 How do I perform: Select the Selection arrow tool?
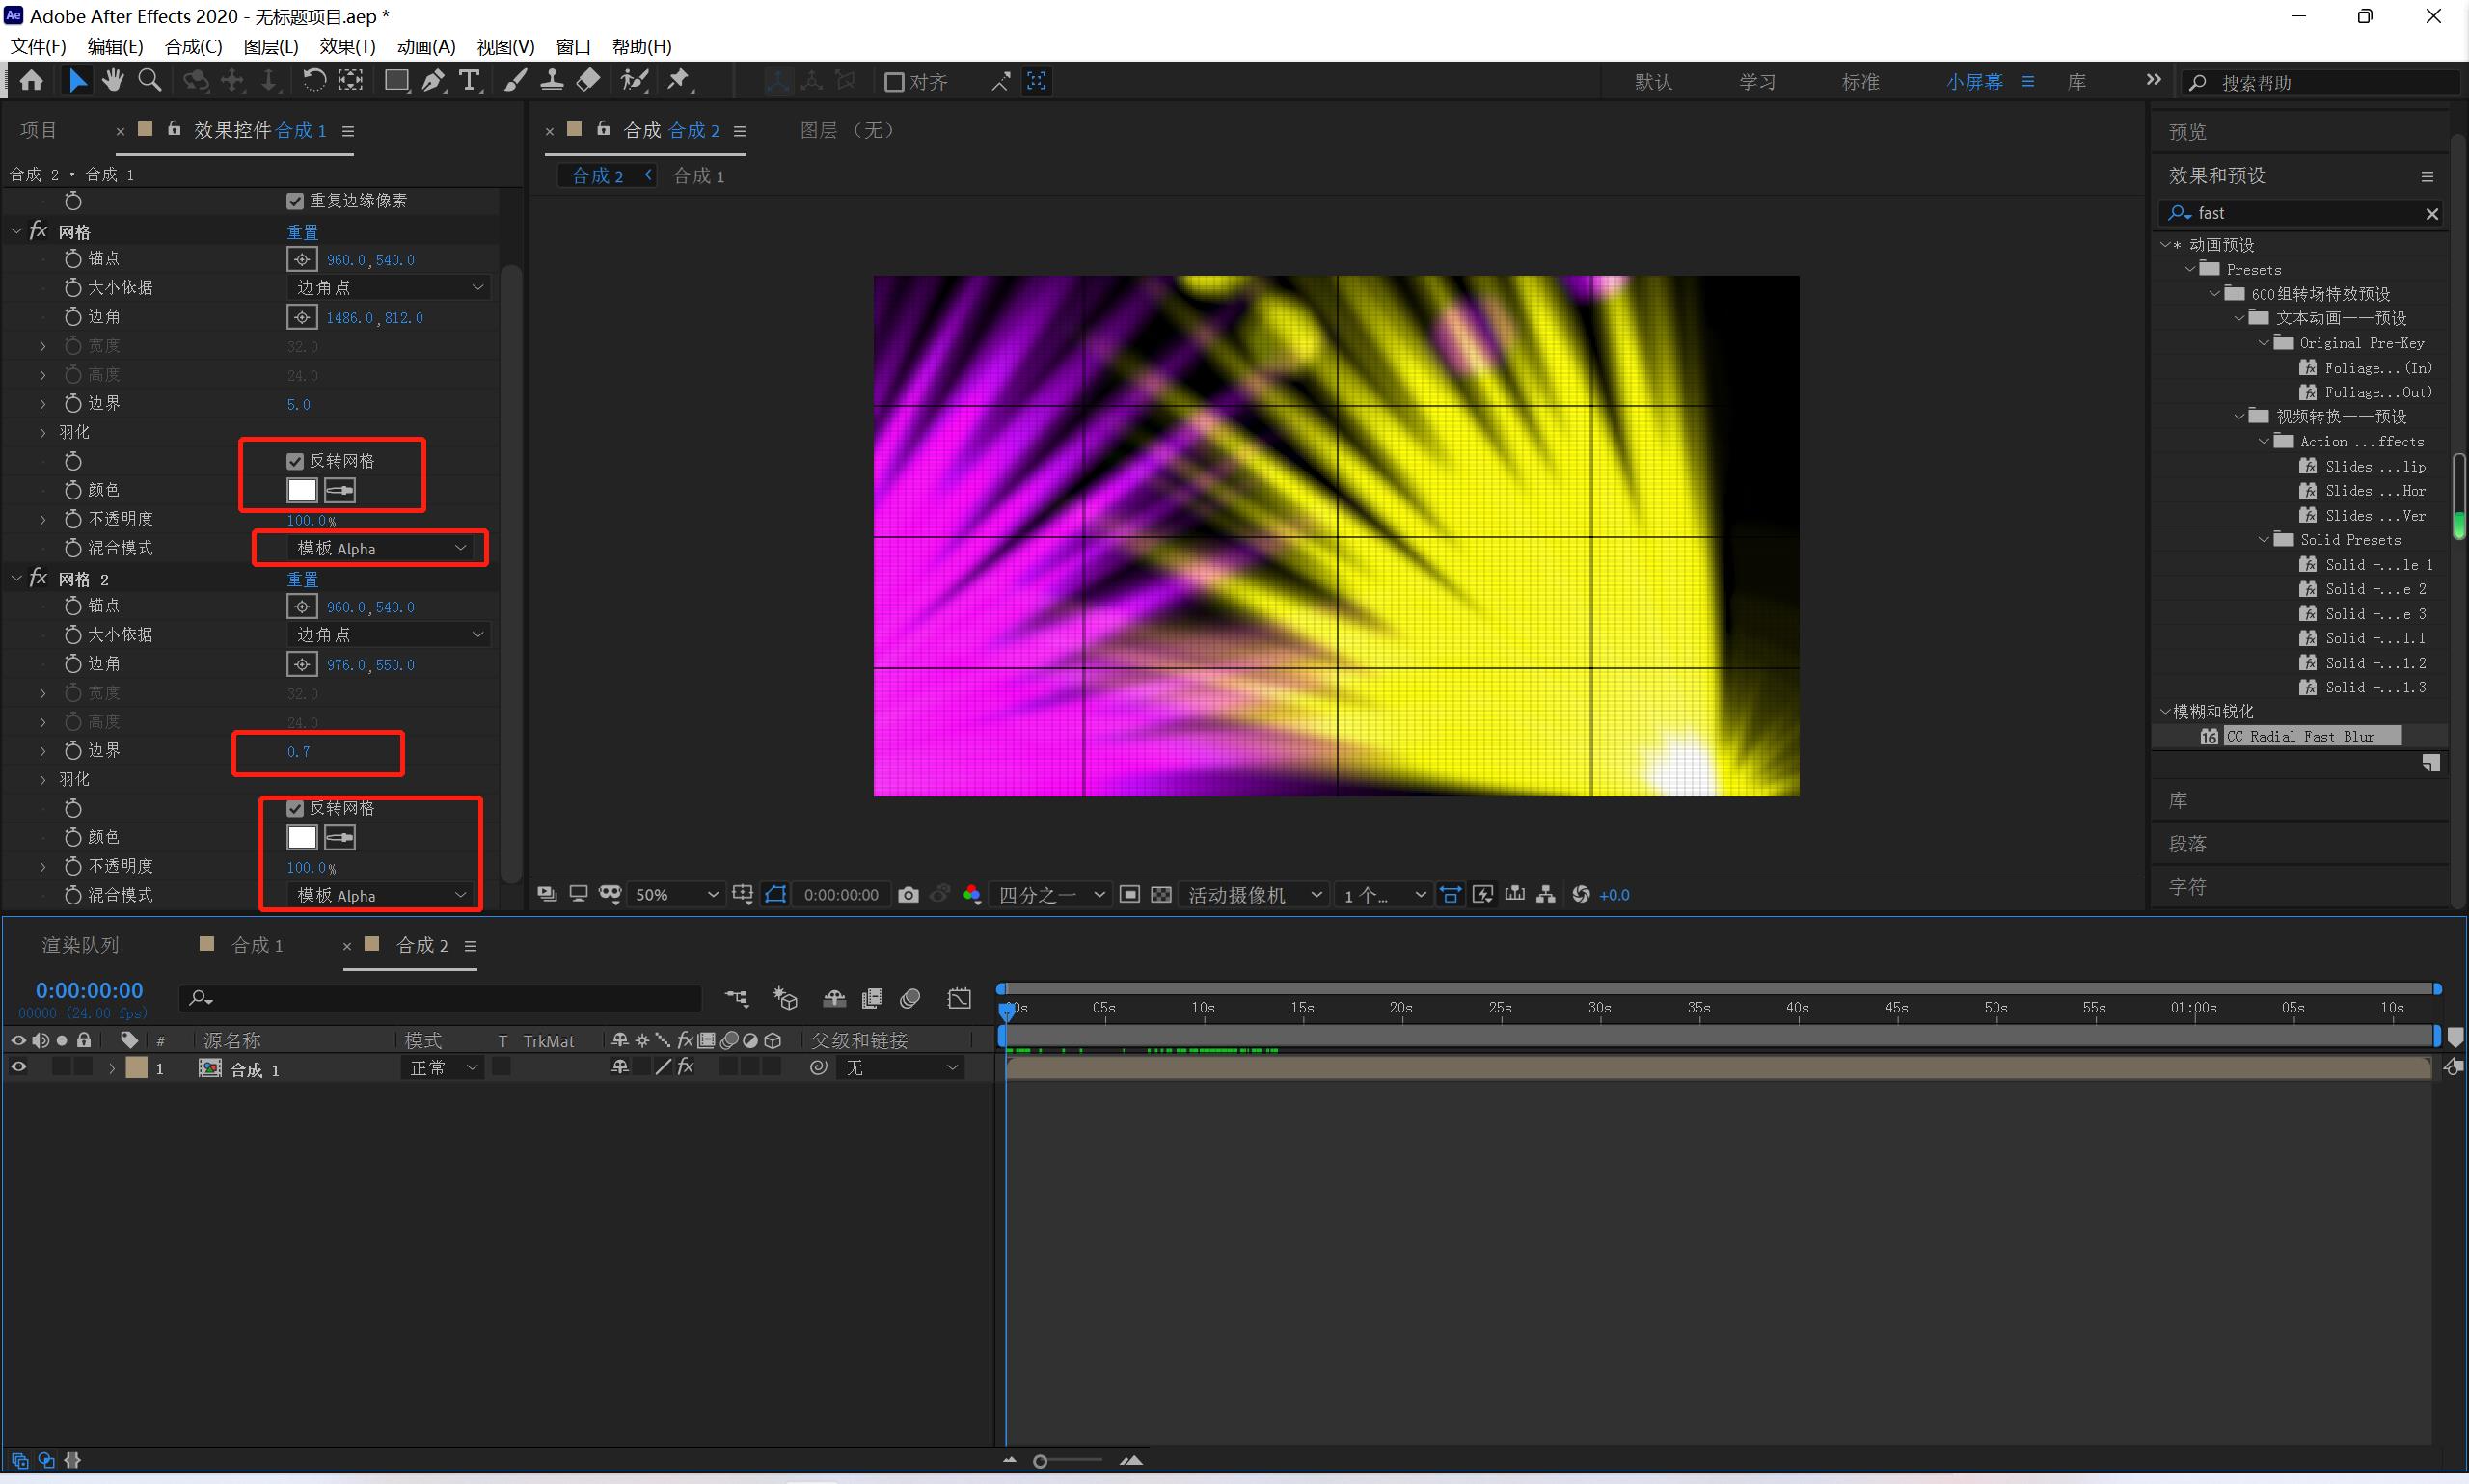click(77, 81)
